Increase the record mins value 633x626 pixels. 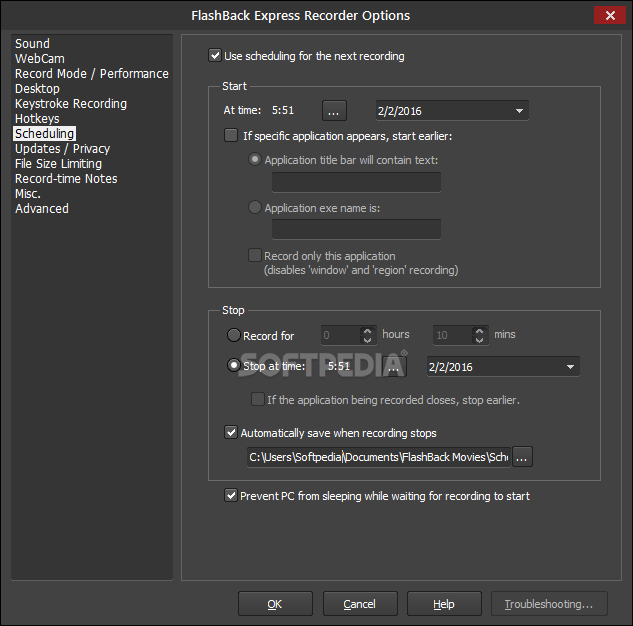click(x=479, y=331)
